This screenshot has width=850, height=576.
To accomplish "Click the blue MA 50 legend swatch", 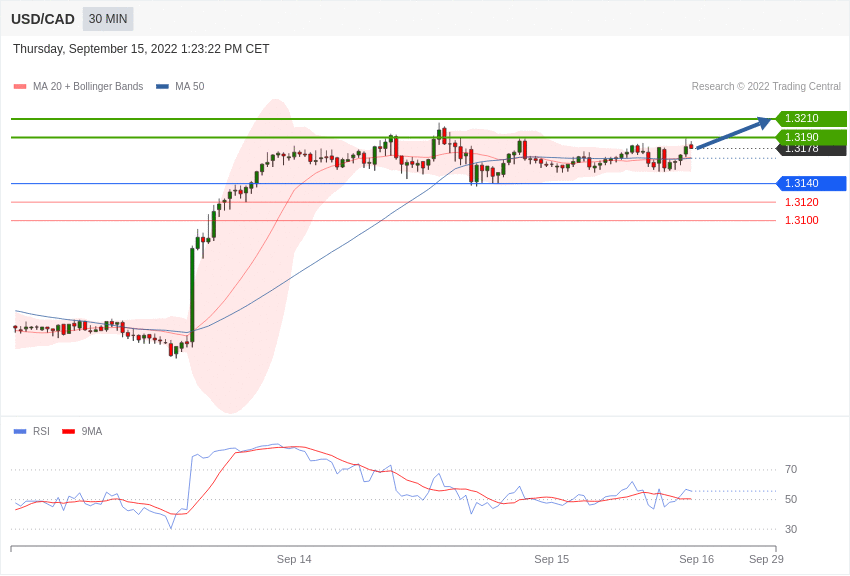I will click(162, 87).
